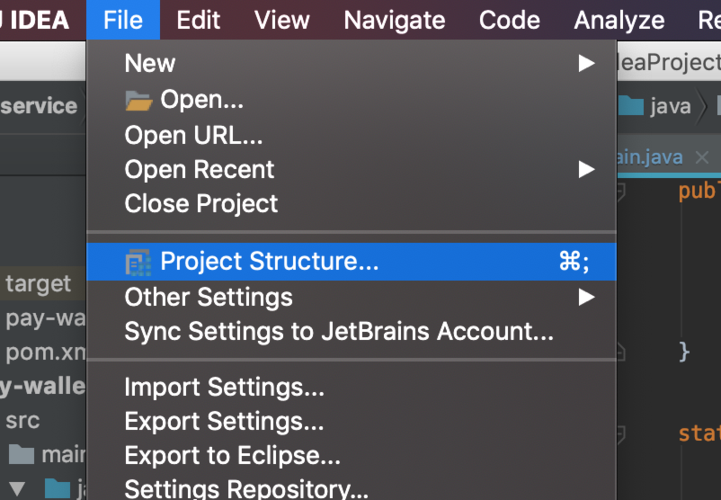Screen dimensions: 721x500
Task: Expand the Open Recent submenu arrow
Action: point(586,169)
